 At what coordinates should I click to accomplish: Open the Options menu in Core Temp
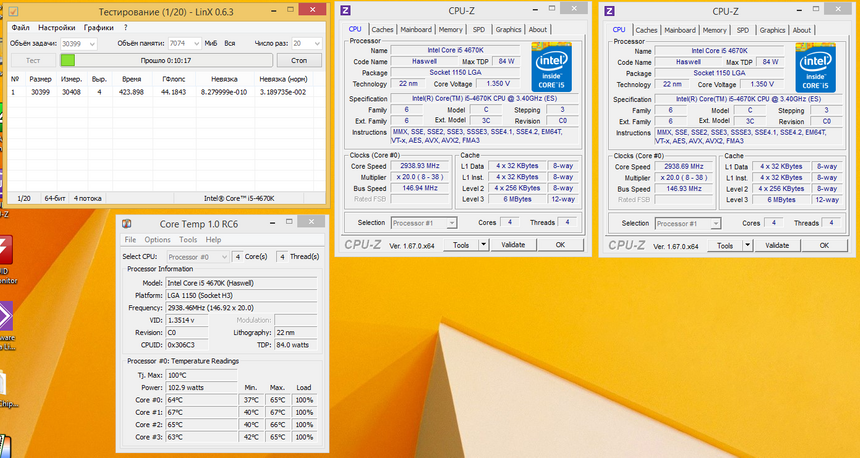157,240
